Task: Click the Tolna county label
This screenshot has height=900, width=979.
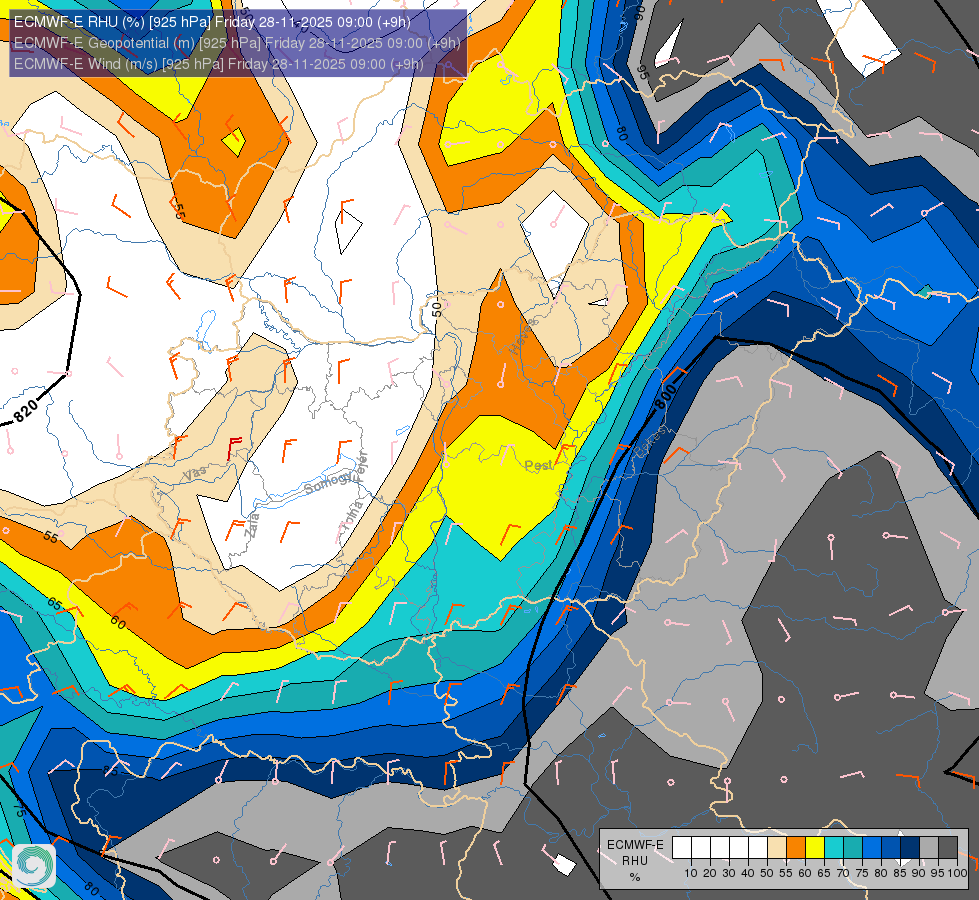Action: pyautogui.click(x=352, y=516)
